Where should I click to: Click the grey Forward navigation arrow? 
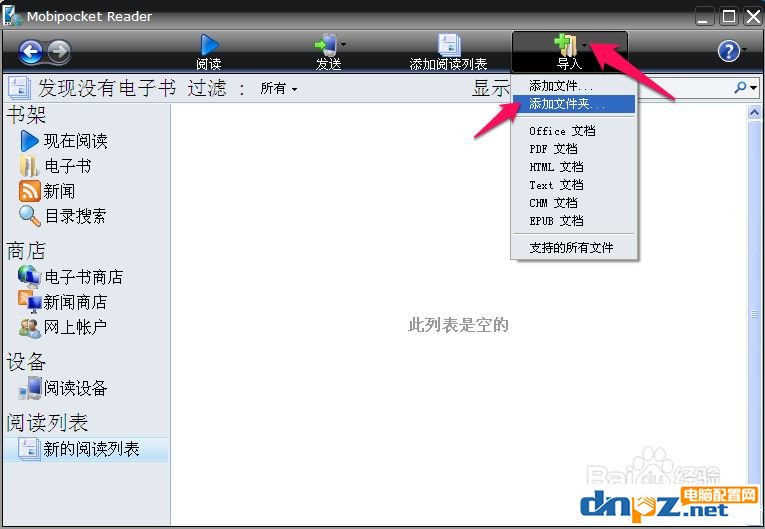60,51
